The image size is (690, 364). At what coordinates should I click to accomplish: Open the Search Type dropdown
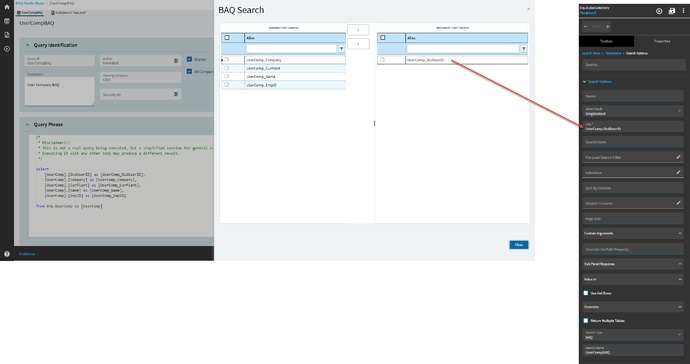633,335
